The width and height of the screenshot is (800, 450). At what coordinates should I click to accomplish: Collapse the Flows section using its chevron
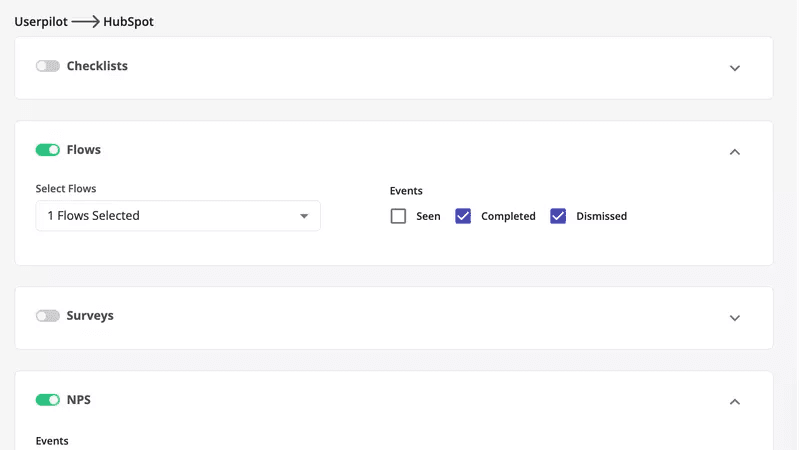click(735, 152)
